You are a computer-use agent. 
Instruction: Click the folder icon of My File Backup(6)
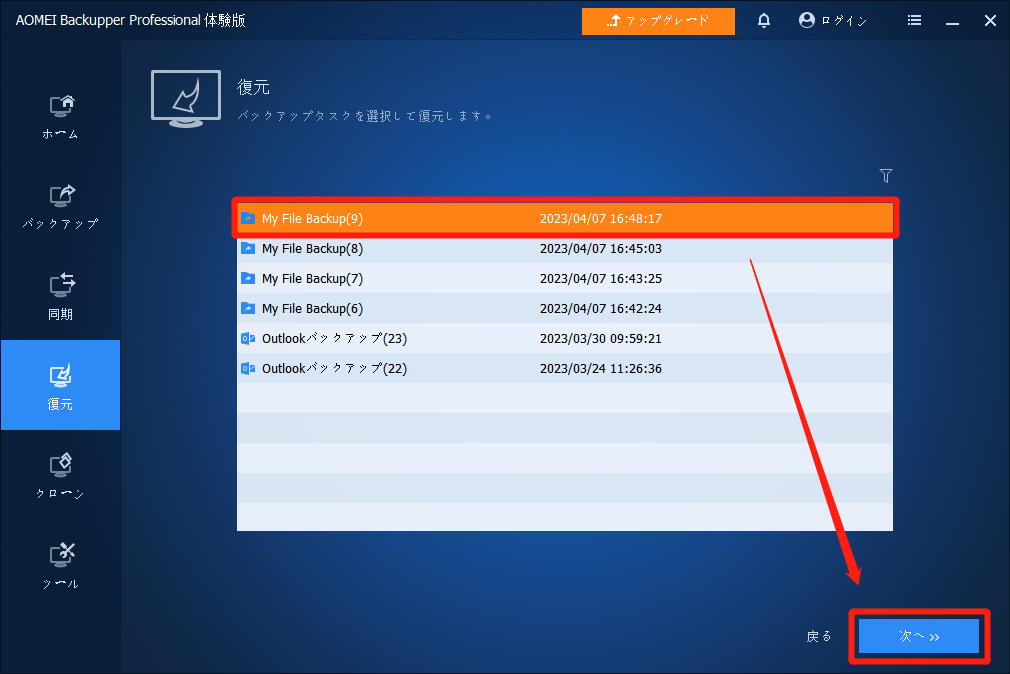pyautogui.click(x=248, y=308)
